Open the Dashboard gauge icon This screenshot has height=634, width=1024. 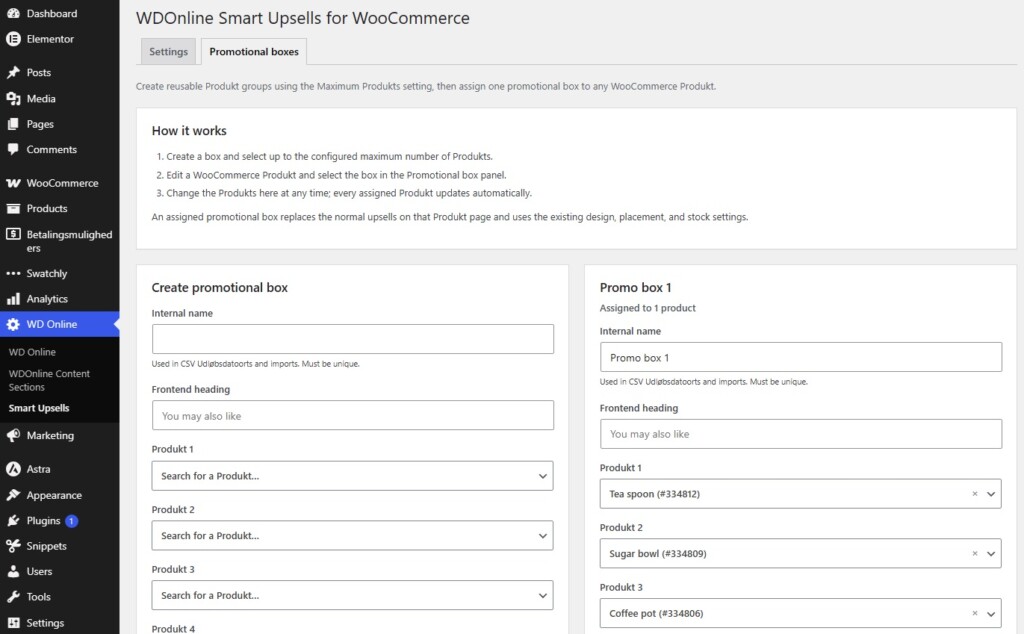click(13, 13)
